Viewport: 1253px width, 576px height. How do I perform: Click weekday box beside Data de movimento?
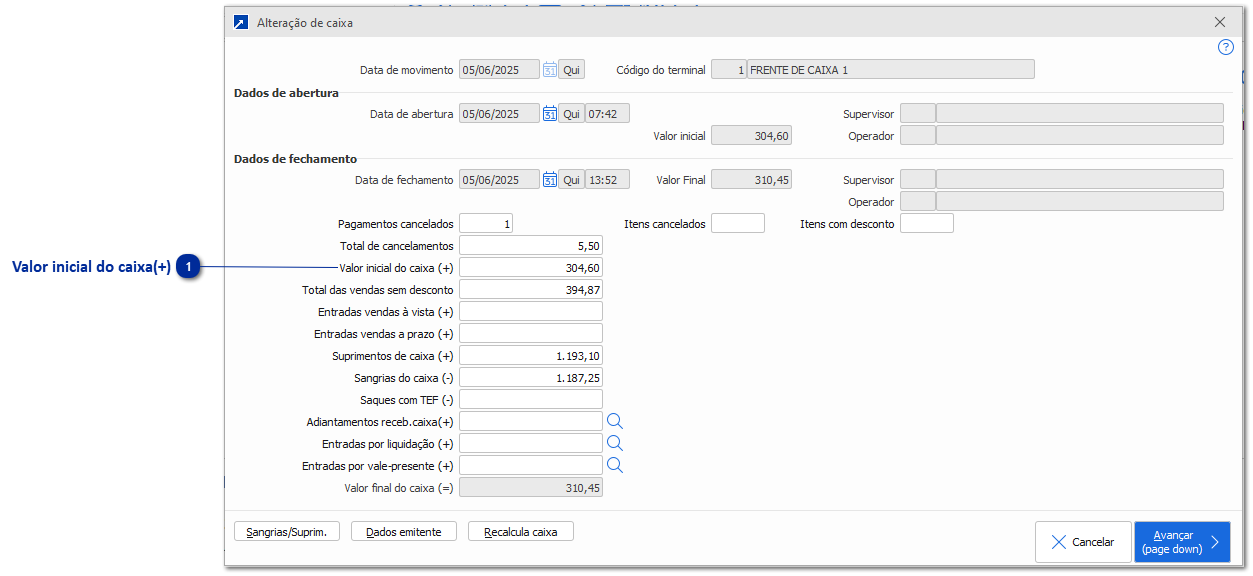[571, 70]
